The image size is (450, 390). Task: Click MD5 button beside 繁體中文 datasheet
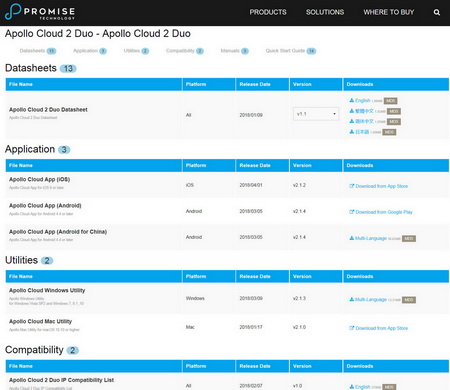pyautogui.click(x=394, y=111)
